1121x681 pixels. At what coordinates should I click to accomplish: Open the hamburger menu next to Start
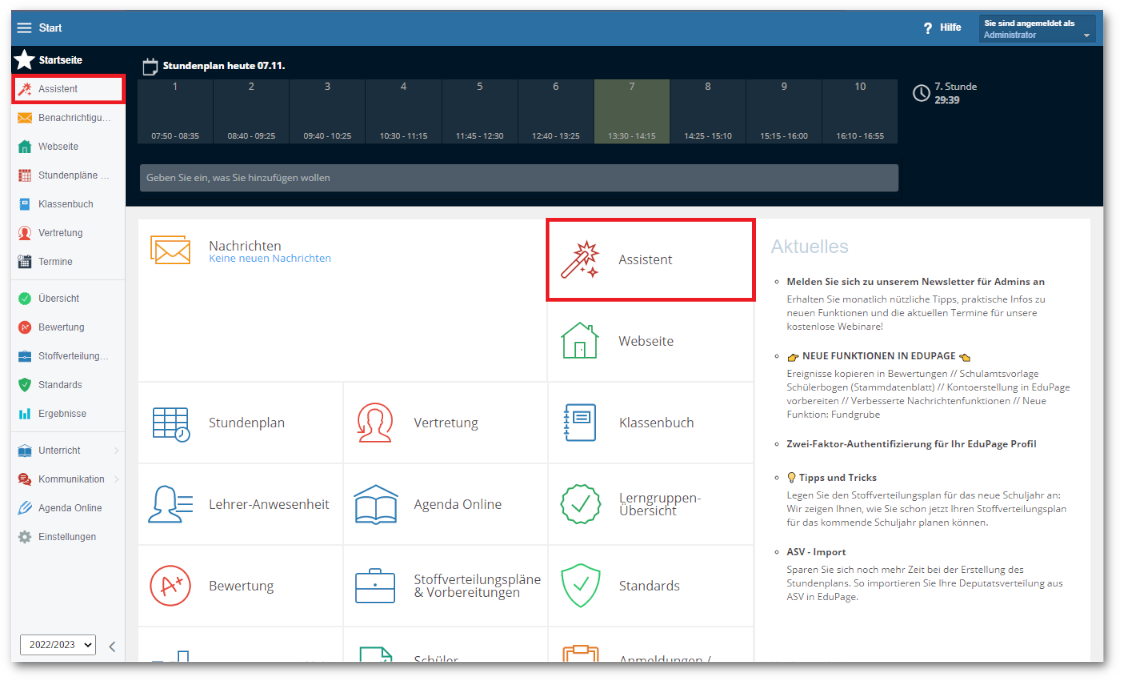point(24,28)
